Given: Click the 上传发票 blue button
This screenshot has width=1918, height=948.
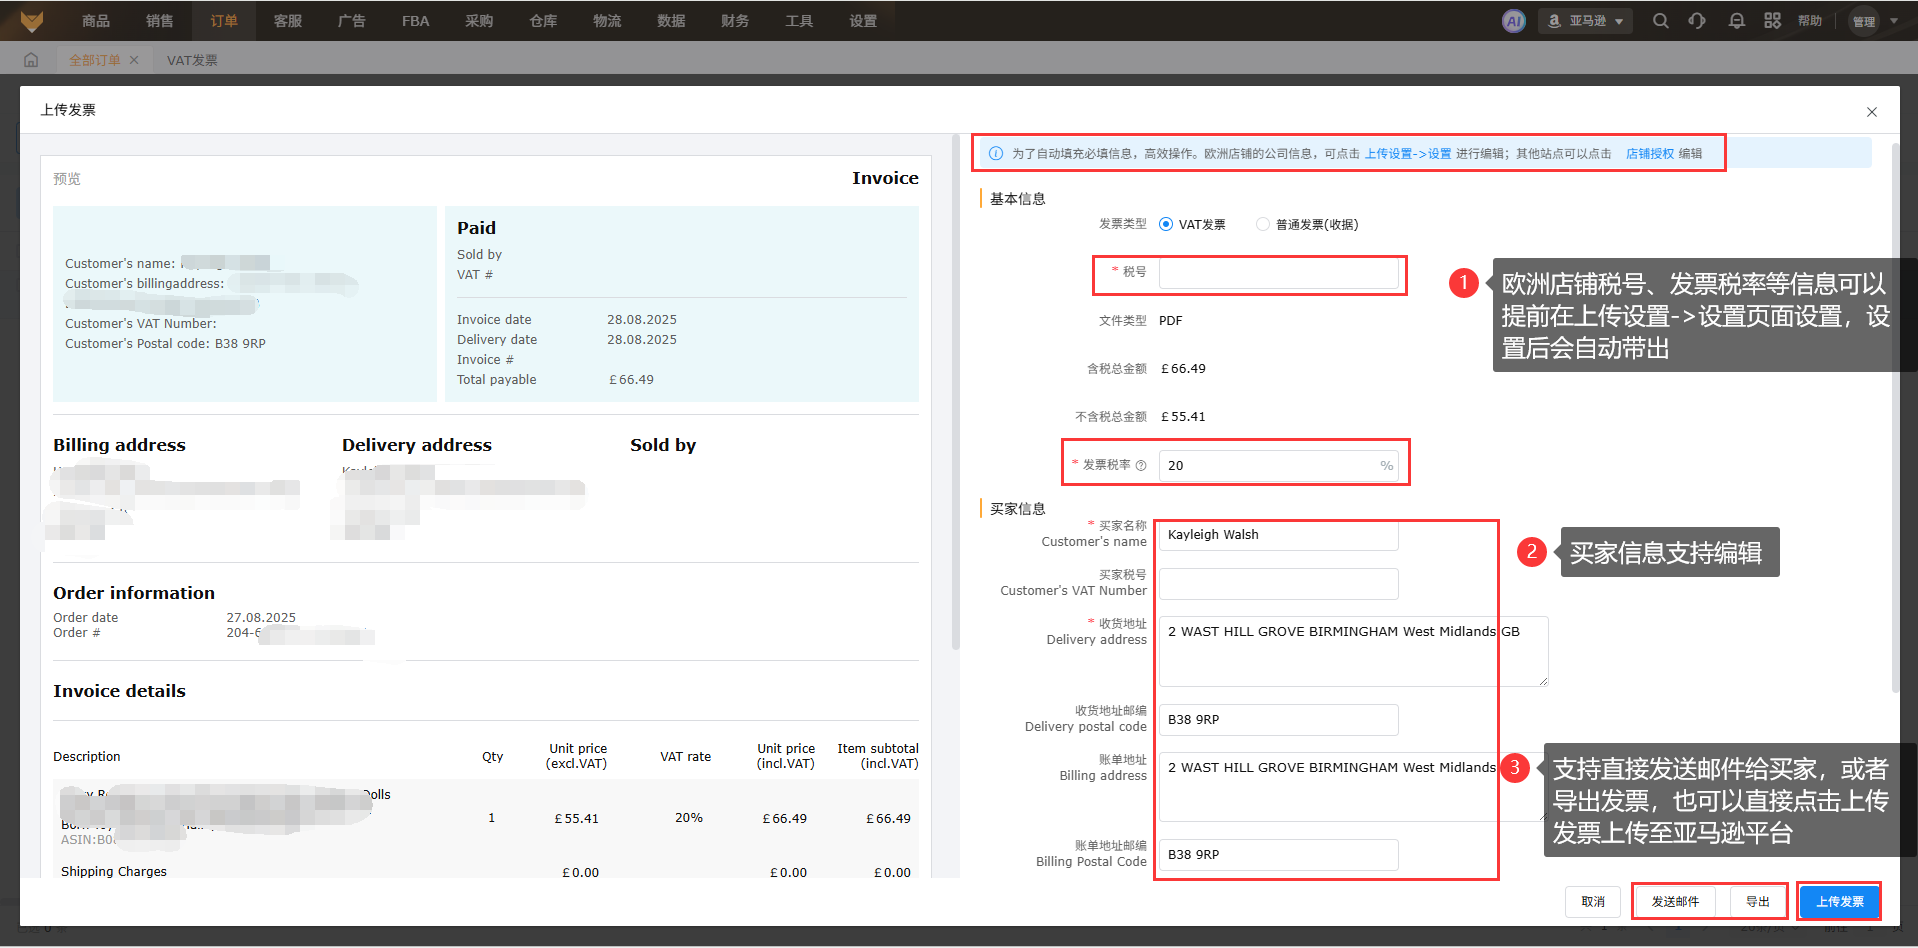Looking at the screenshot, I should [x=1839, y=901].
